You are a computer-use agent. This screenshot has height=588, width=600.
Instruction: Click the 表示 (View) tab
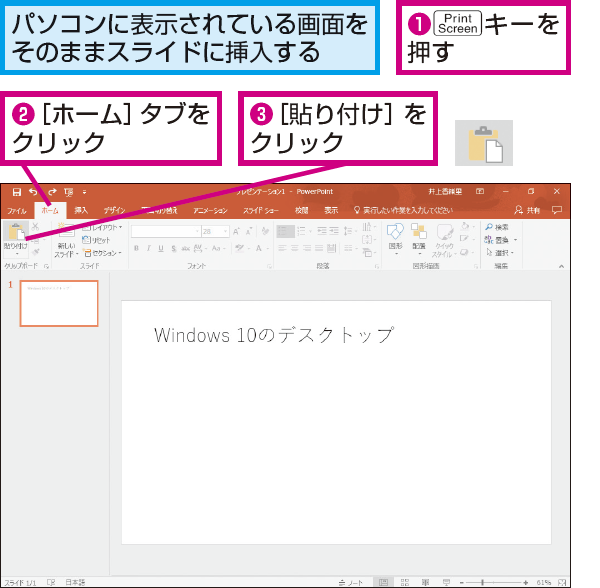tap(331, 210)
